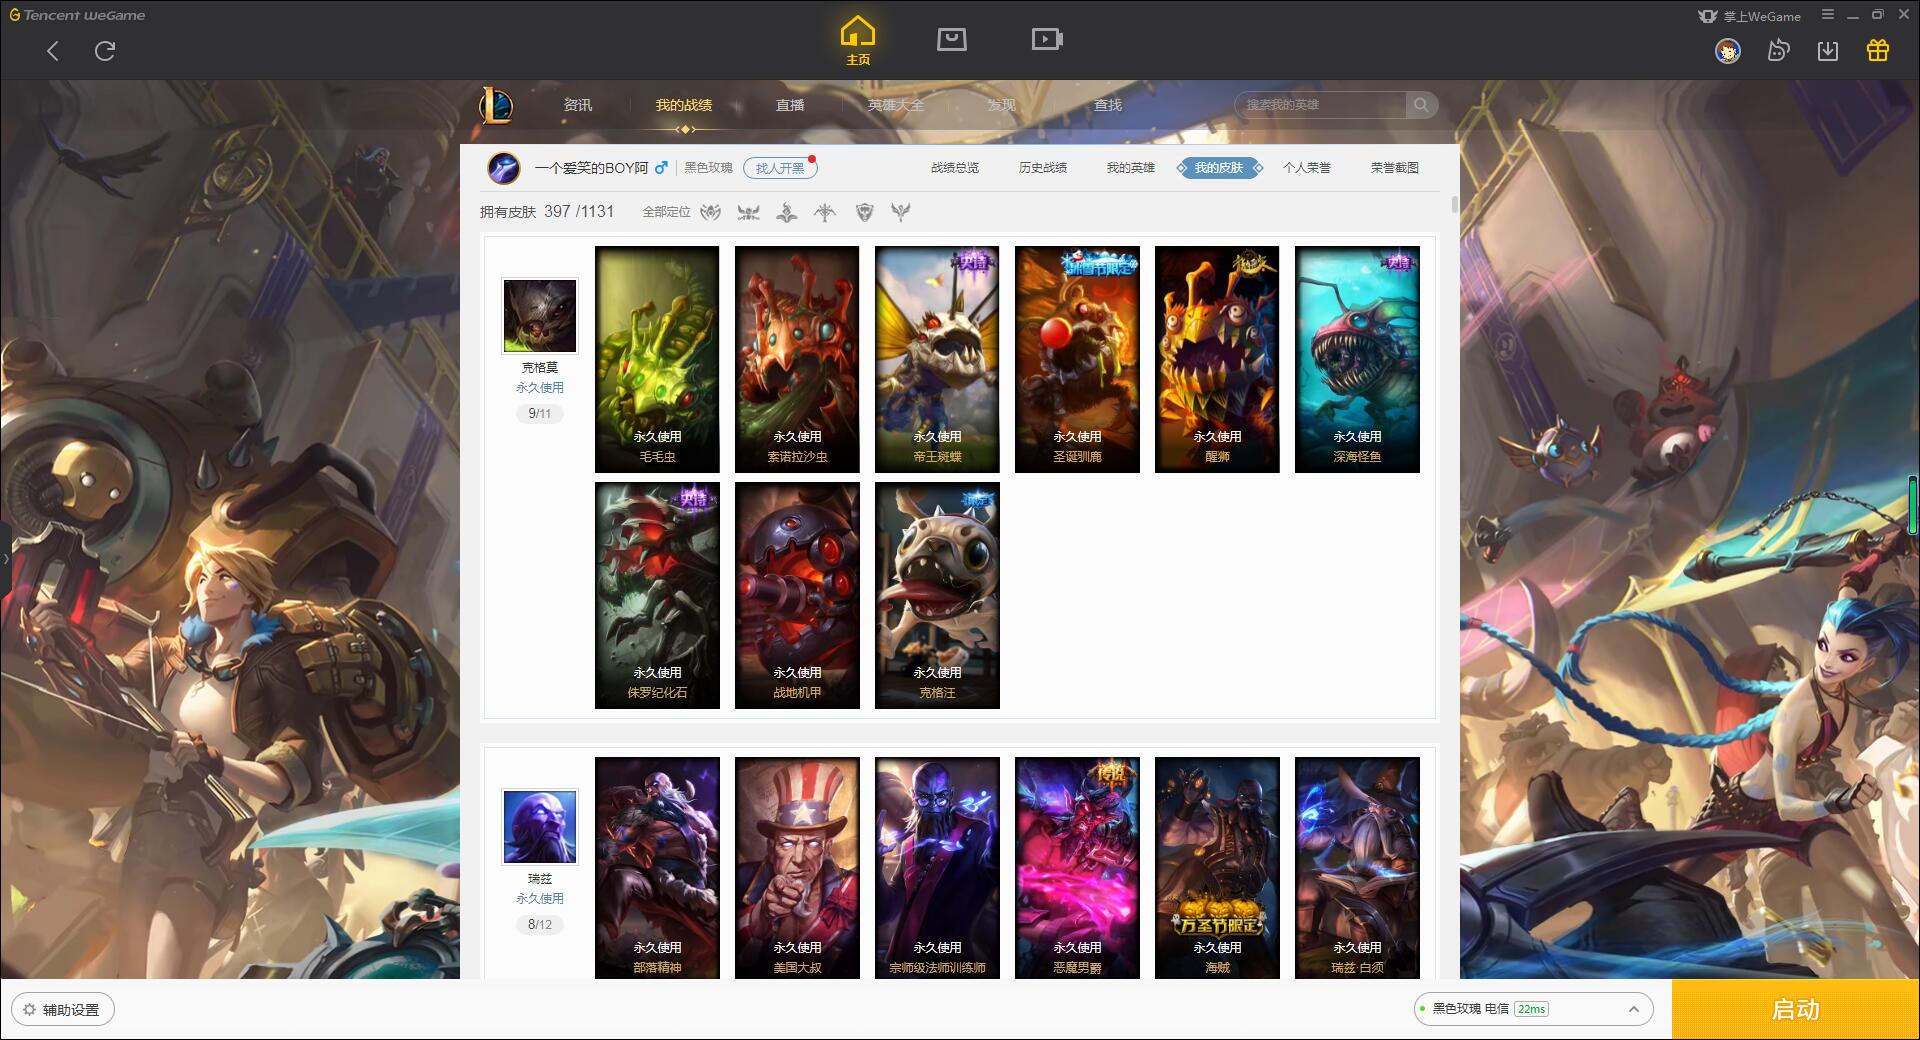Image resolution: width=1920 pixels, height=1040 pixels.
Task: Switch to the 查找 tab
Action: coord(1108,105)
